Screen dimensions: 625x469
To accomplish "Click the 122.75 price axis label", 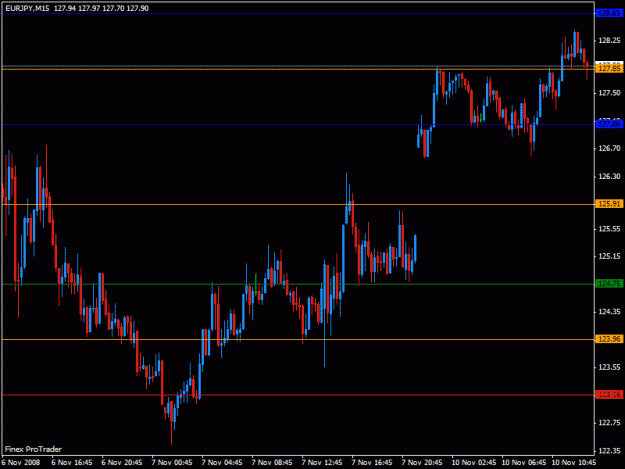I will click(609, 422).
